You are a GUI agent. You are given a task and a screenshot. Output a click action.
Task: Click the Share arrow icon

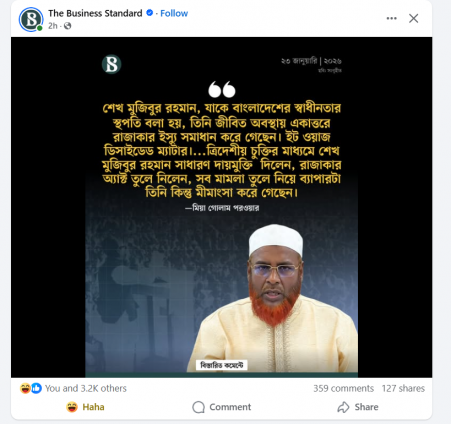click(x=343, y=407)
